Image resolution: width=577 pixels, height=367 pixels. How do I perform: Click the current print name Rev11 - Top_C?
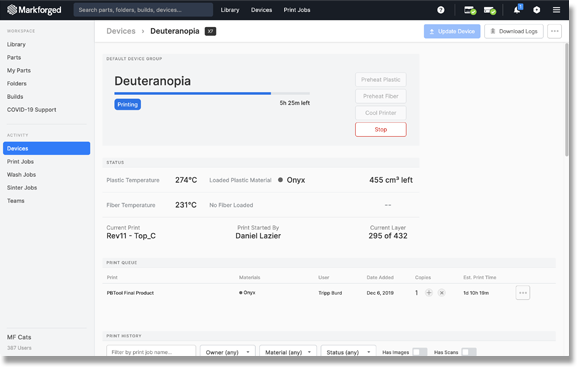pyautogui.click(x=131, y=236)
